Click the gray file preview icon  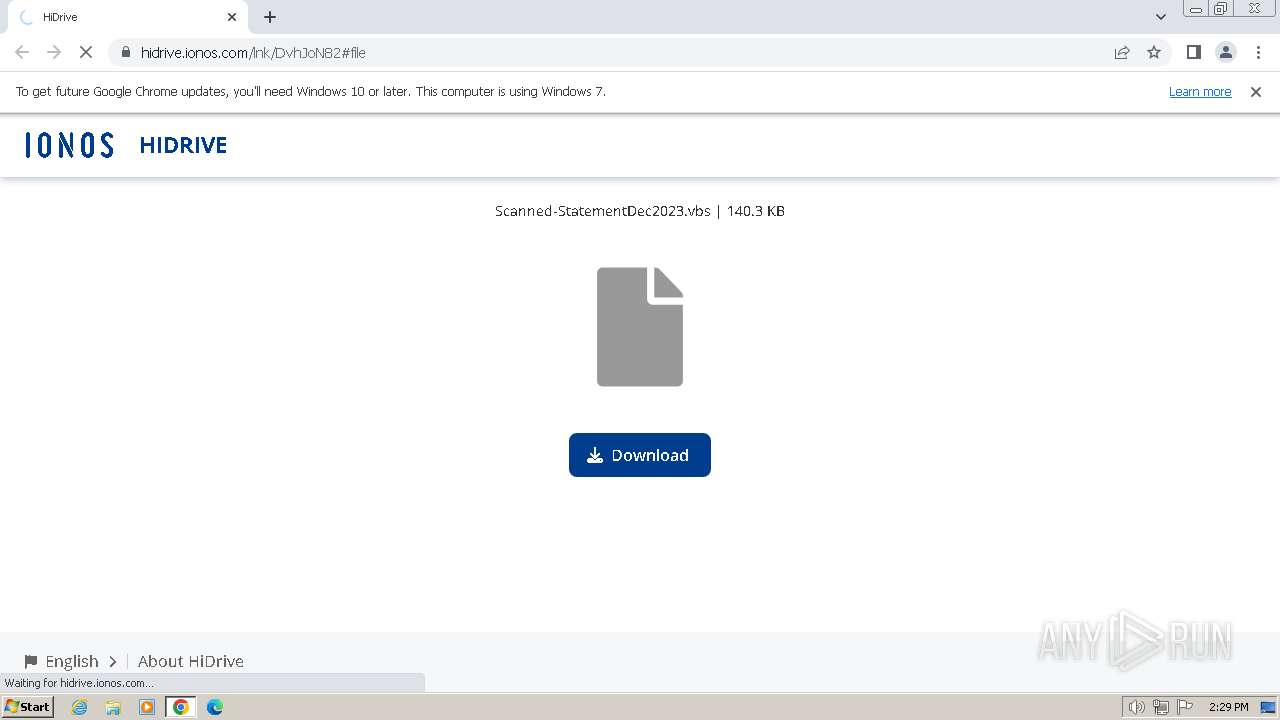pos(640,327)
